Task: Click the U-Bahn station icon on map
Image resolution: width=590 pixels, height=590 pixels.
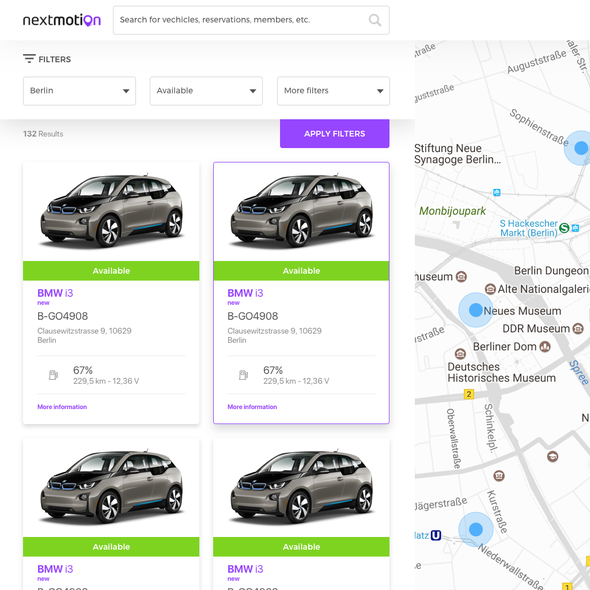Action: tap(436, 535)
